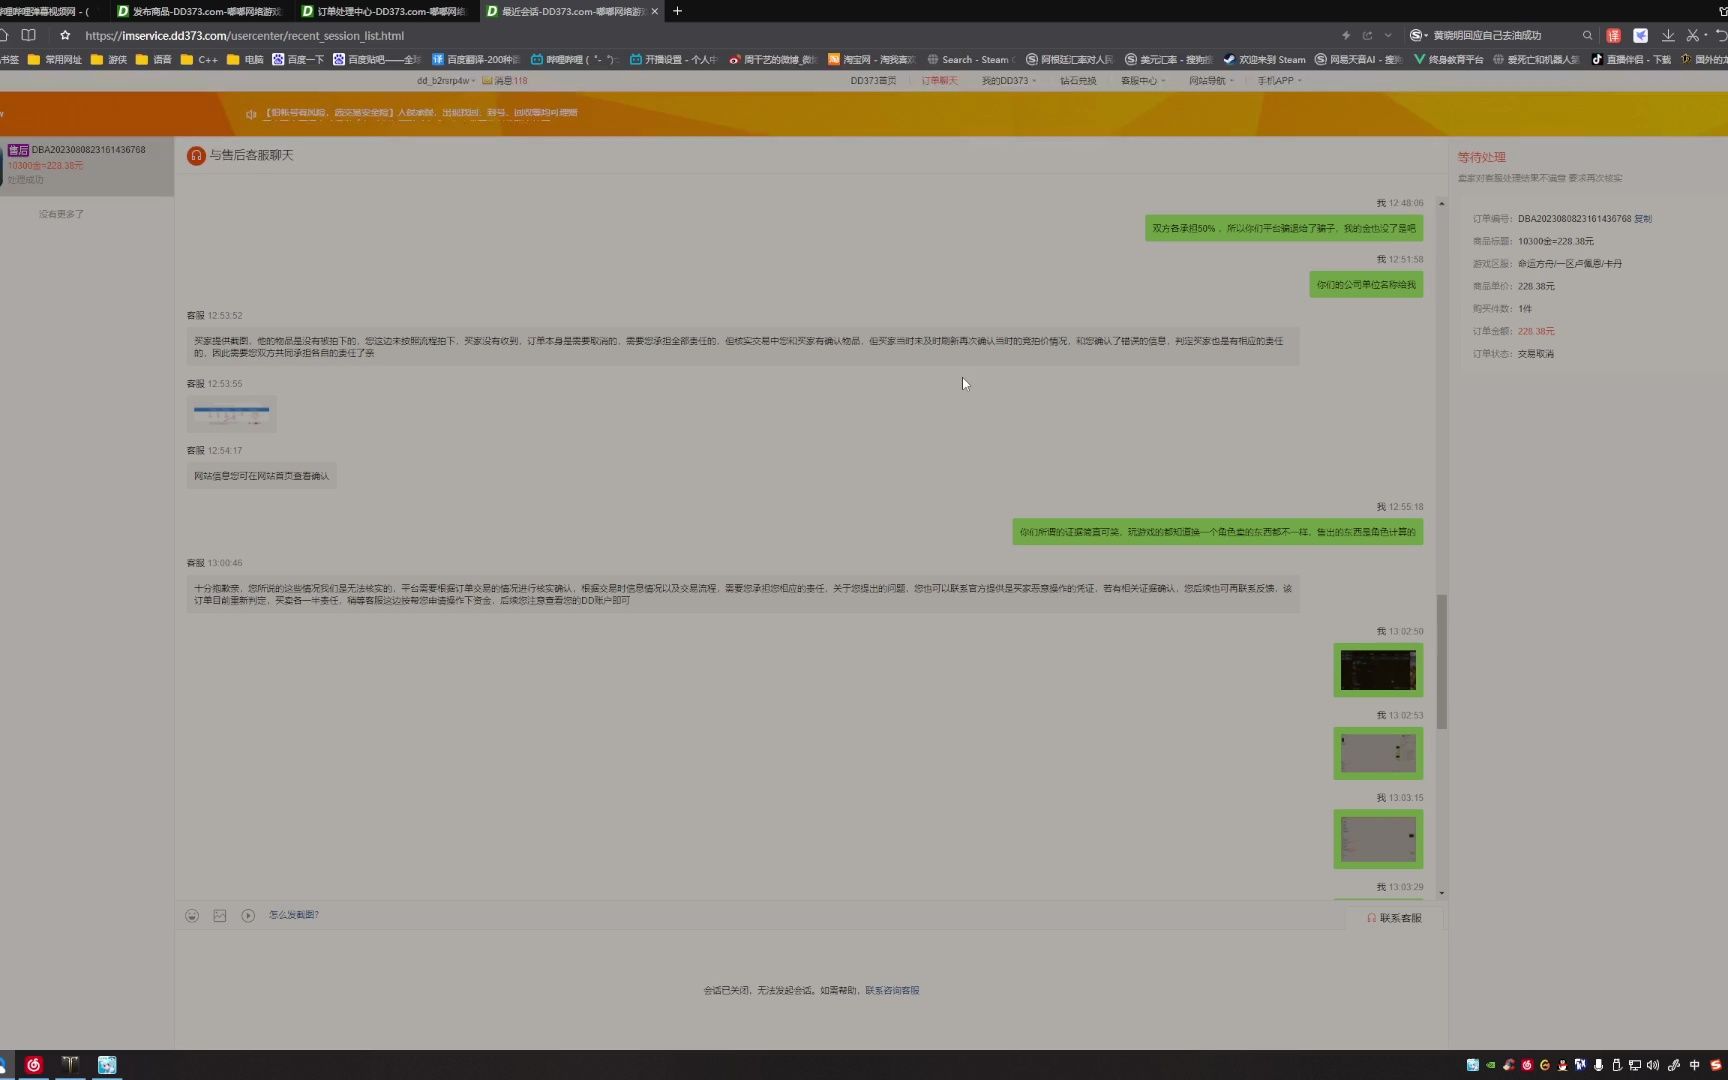Open DD373首页 nav item
Image resolution: width=1728 pixels, height=1080 pixels.
click(873, 81)
